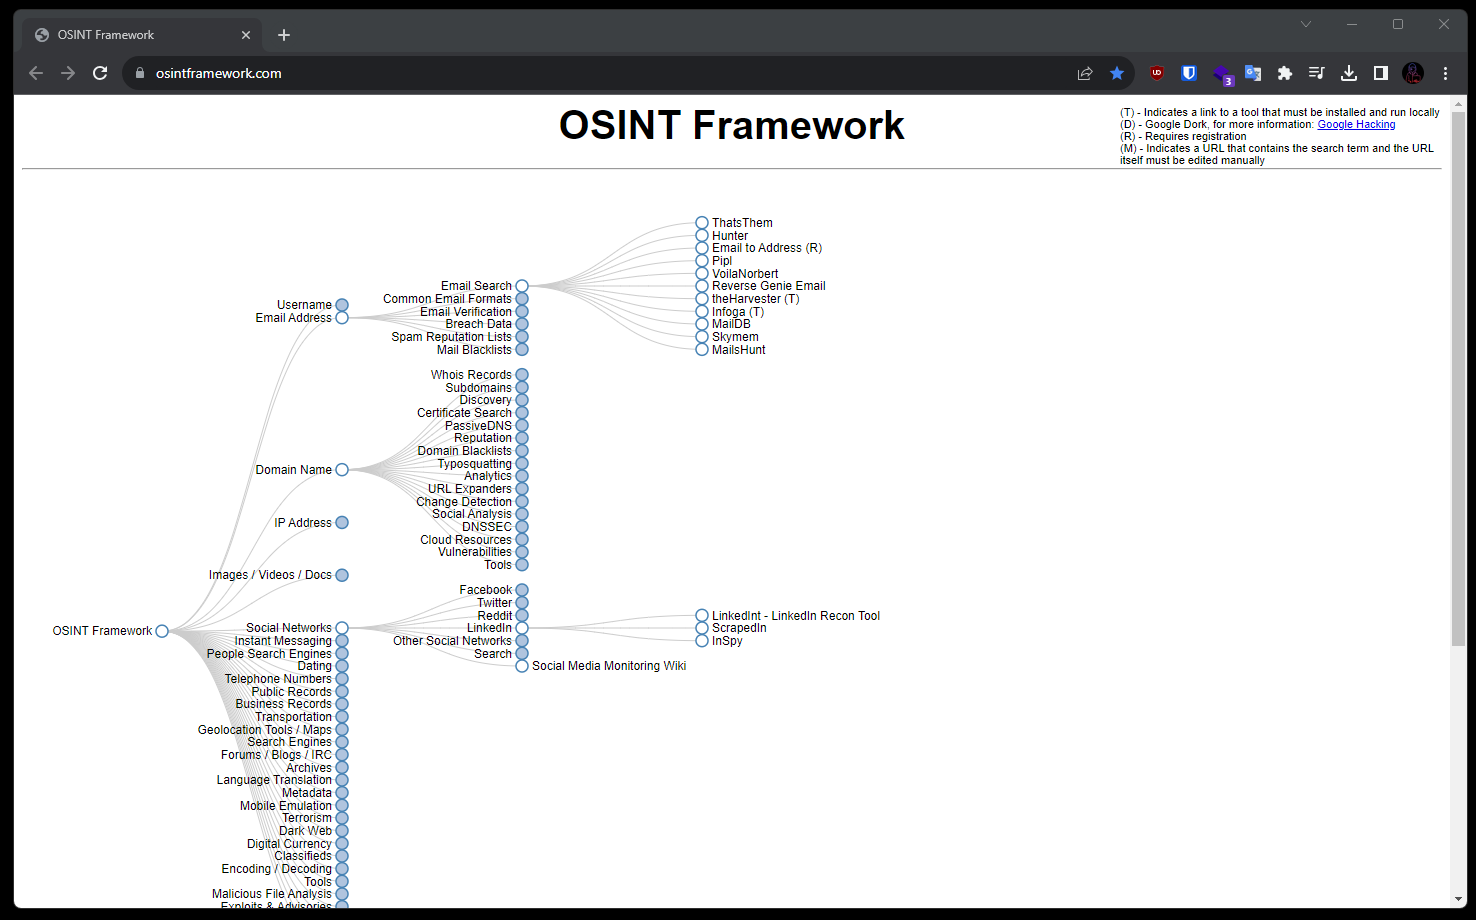
Task: Toggle the browser side panel icon
Action: [1381, 73]
